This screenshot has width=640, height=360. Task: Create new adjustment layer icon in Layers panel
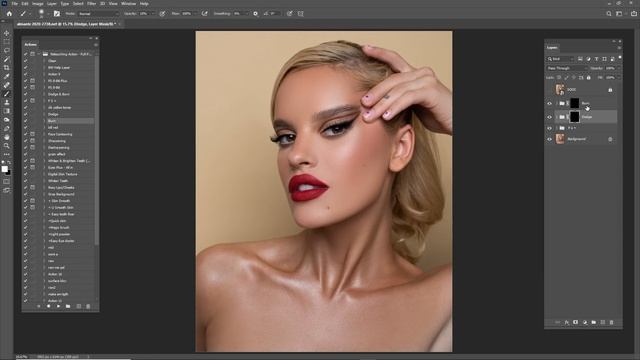(x=584, y=322)
